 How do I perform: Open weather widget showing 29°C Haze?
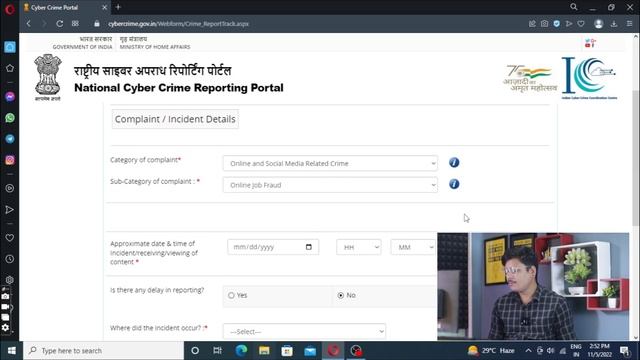(491, 351)
